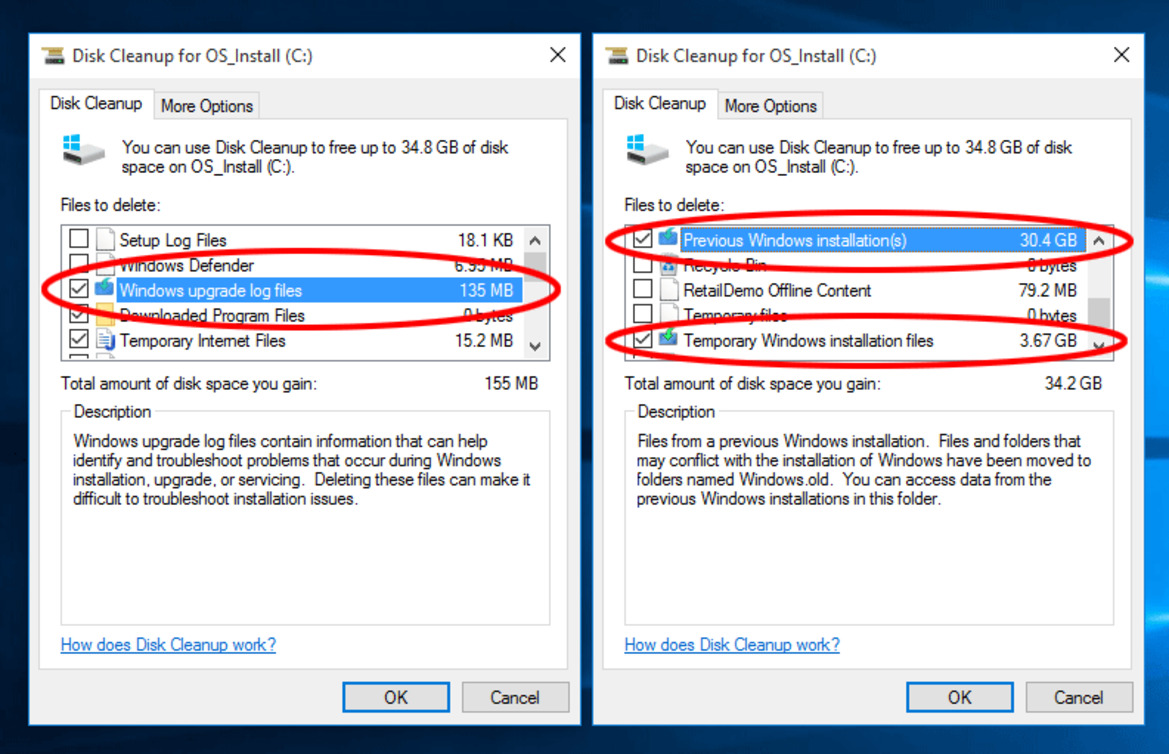1169x754 pixels.
Task: Click the Temporary Internet Files icon
Action: tap(105, 340)
